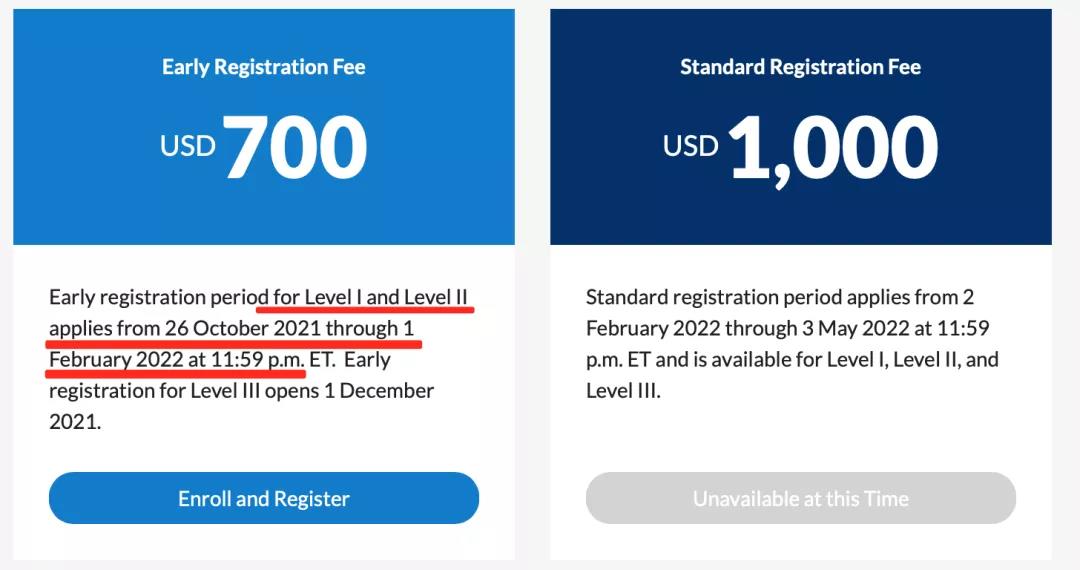This screenshot has height=570, width=1080.
Task: Select the Standard Registration Fee heading
Action: click(x=800, y=67)
